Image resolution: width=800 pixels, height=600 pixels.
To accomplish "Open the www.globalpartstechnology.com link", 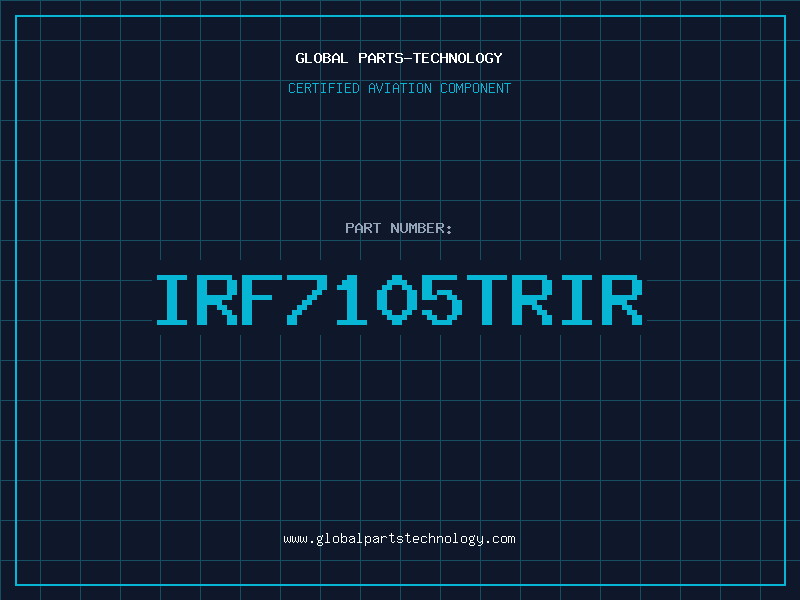I will click(x=399, y=539).
